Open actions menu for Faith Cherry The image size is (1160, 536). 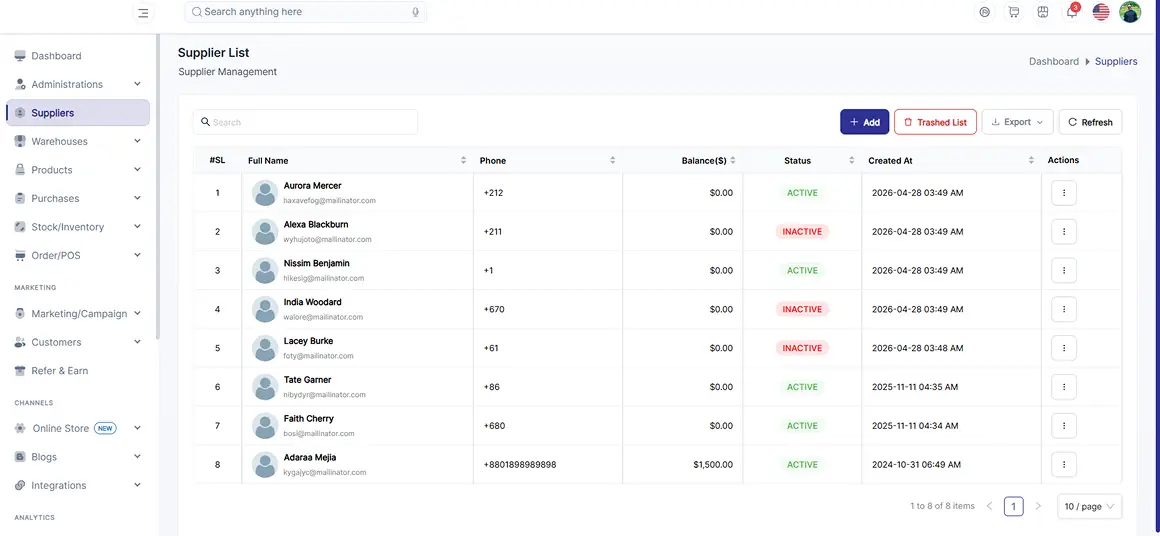(x=1064, y=426)
